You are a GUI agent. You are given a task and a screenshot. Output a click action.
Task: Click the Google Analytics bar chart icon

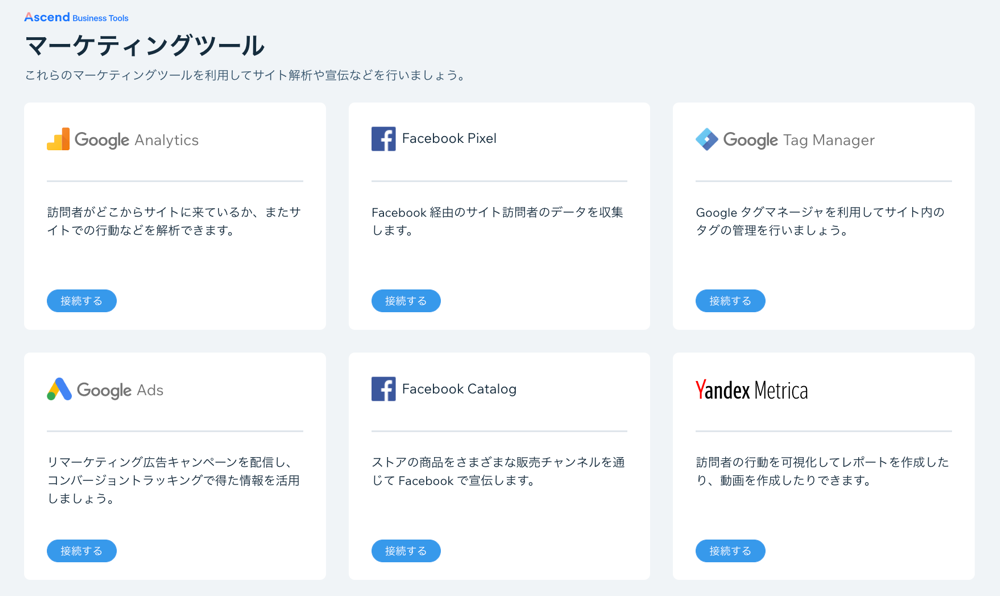tap(58, 139)
